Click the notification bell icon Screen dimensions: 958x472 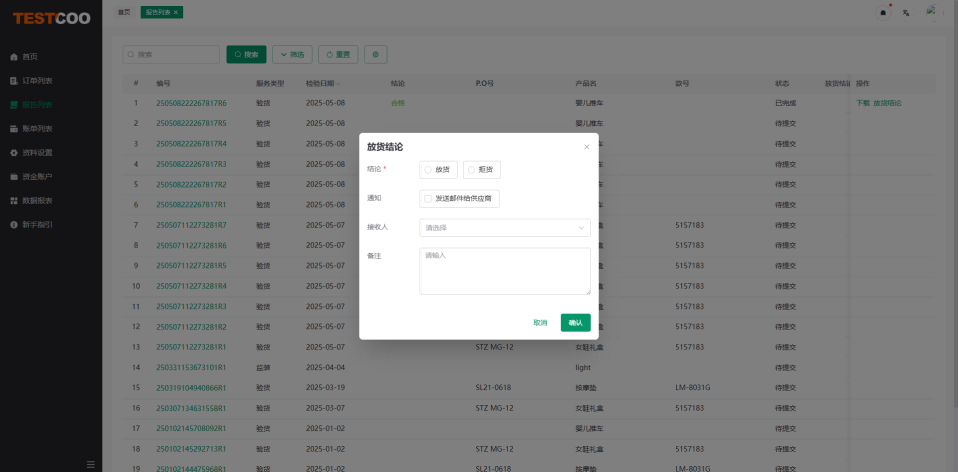point(884,12)
